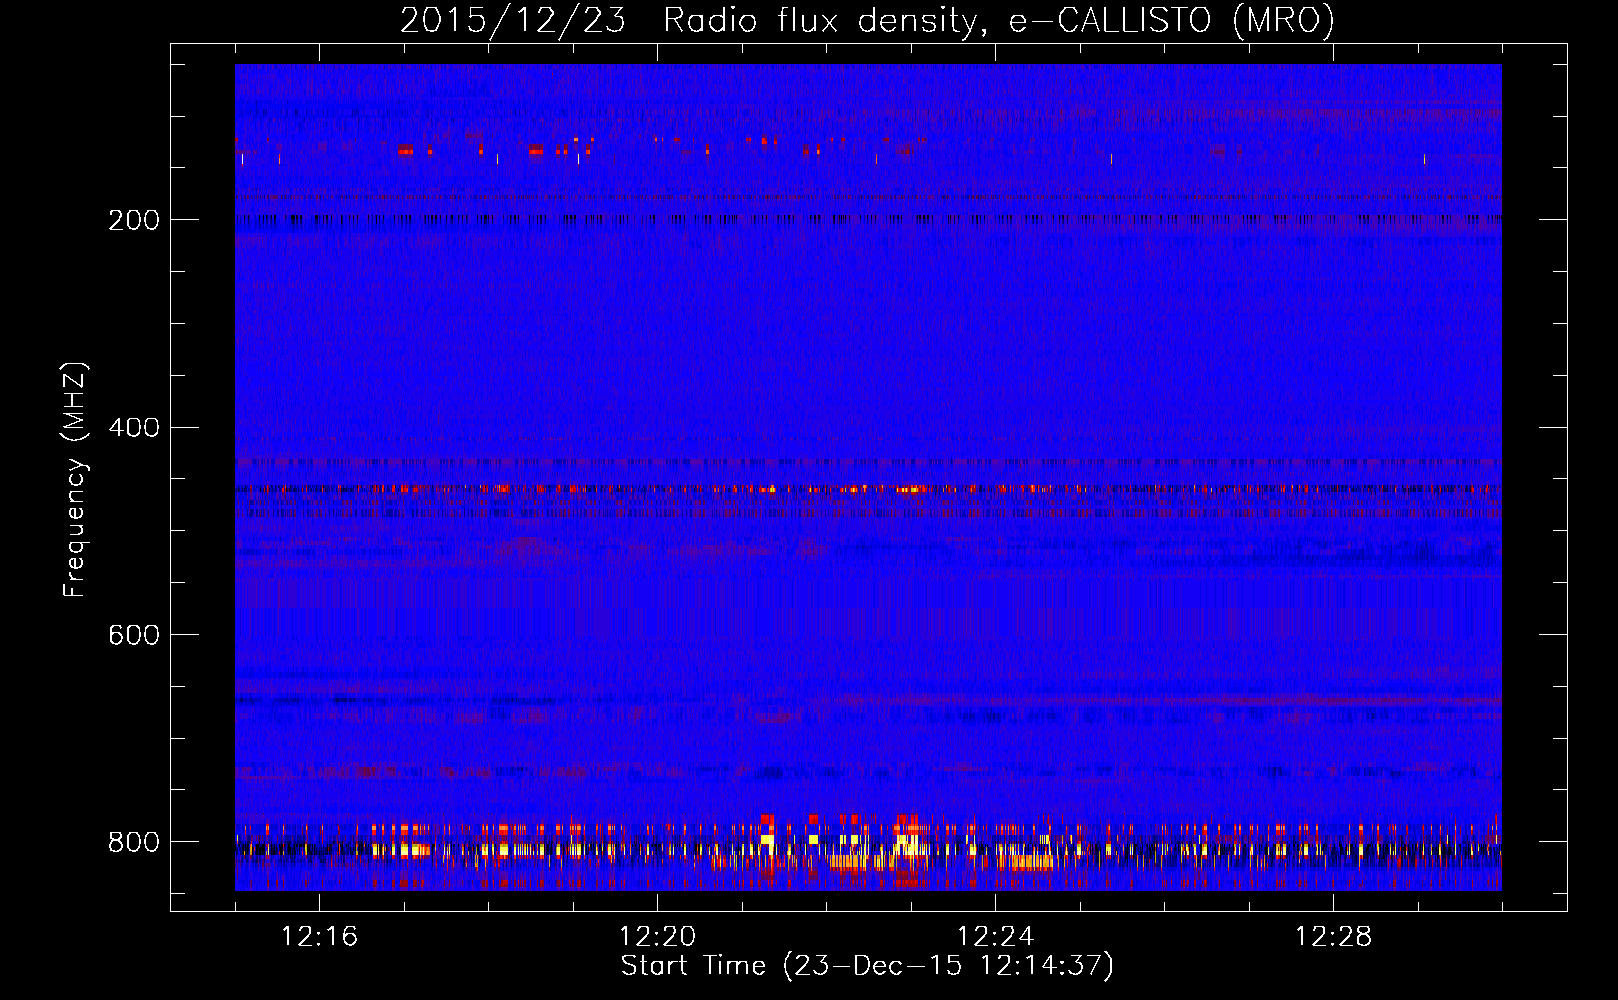Click the 'Frequency (MHZ)' axis label
1618x1000 pixels.
pos(75,479)
